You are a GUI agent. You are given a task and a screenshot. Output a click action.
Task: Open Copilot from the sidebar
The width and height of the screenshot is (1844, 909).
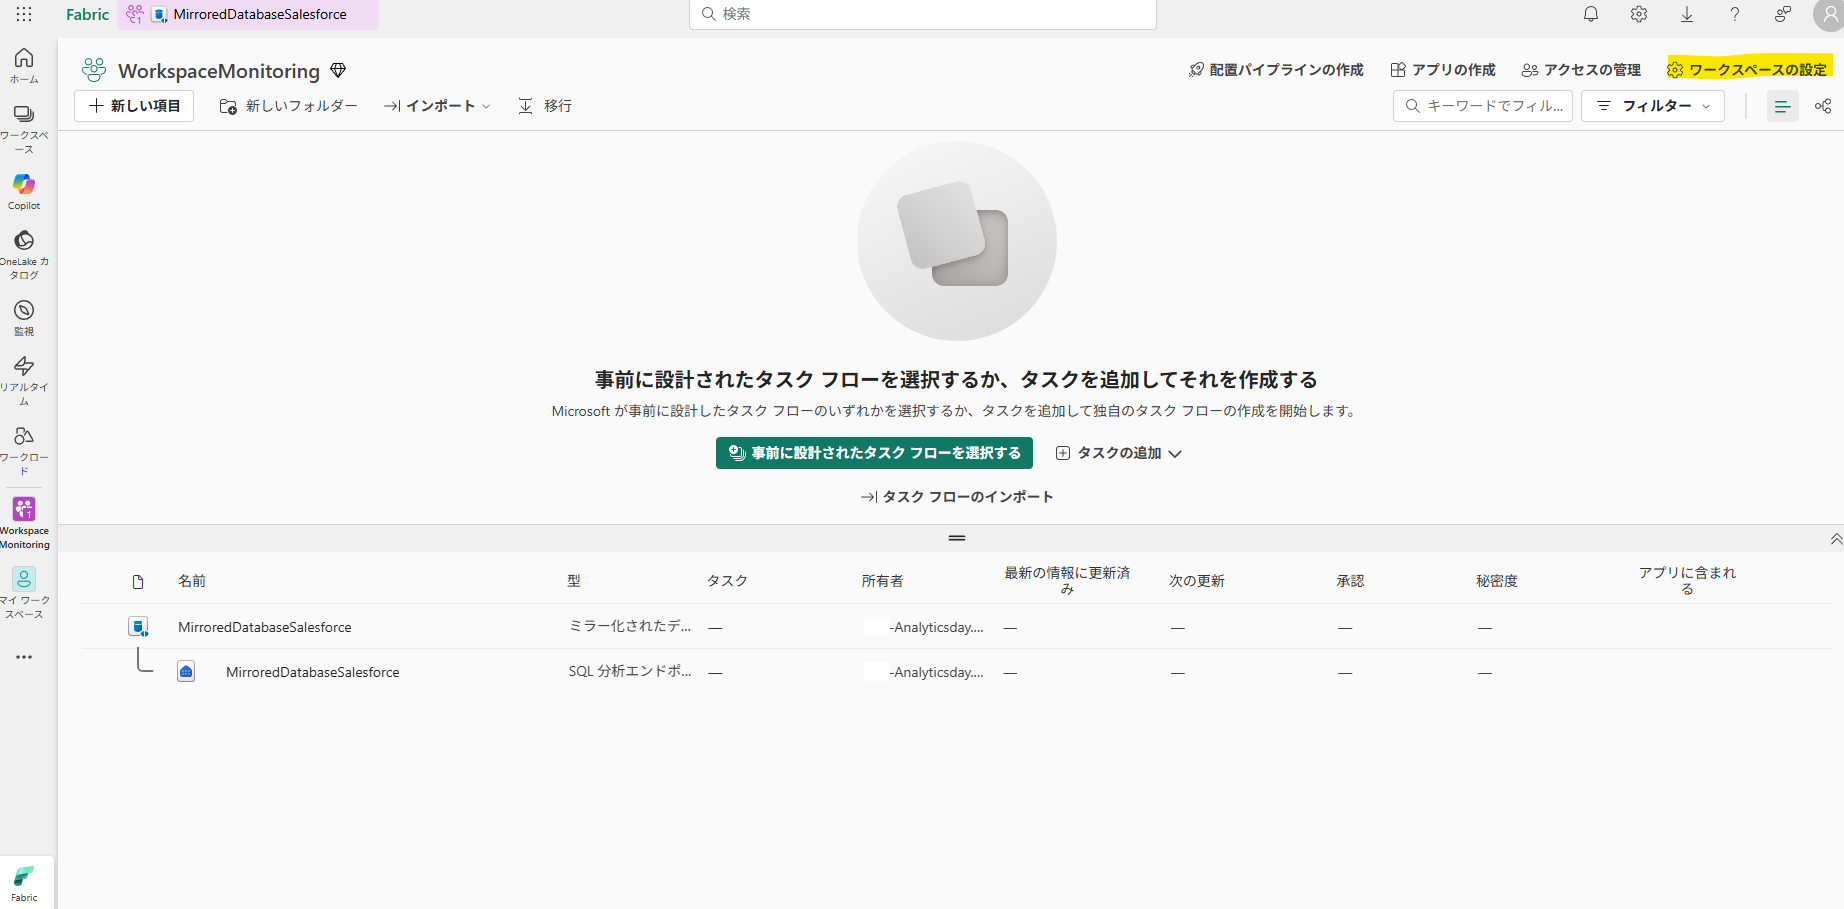tap(24, 191)
